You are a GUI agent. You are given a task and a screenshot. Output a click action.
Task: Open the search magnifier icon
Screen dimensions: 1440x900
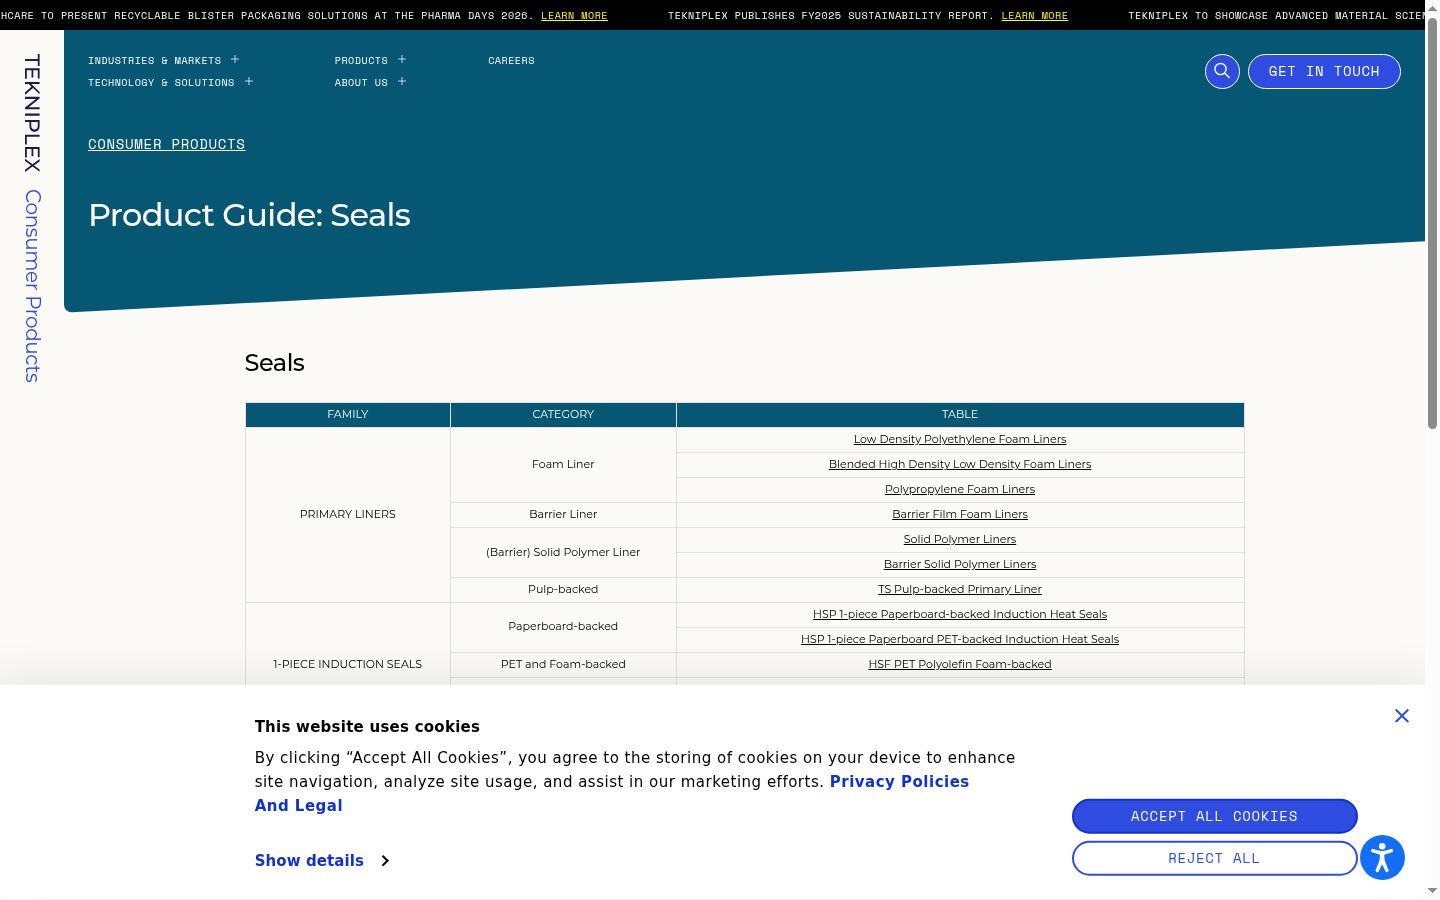1222,71
